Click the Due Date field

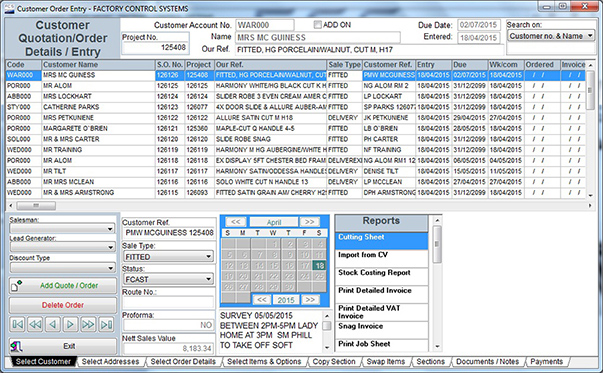point(479,25)
